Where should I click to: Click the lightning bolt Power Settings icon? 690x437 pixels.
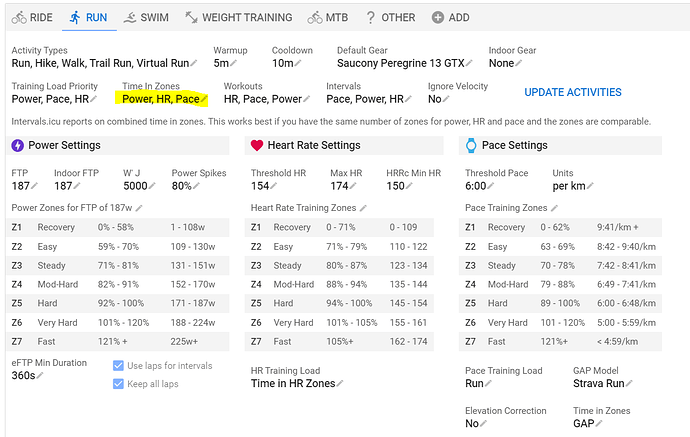(x=17, y=145)
